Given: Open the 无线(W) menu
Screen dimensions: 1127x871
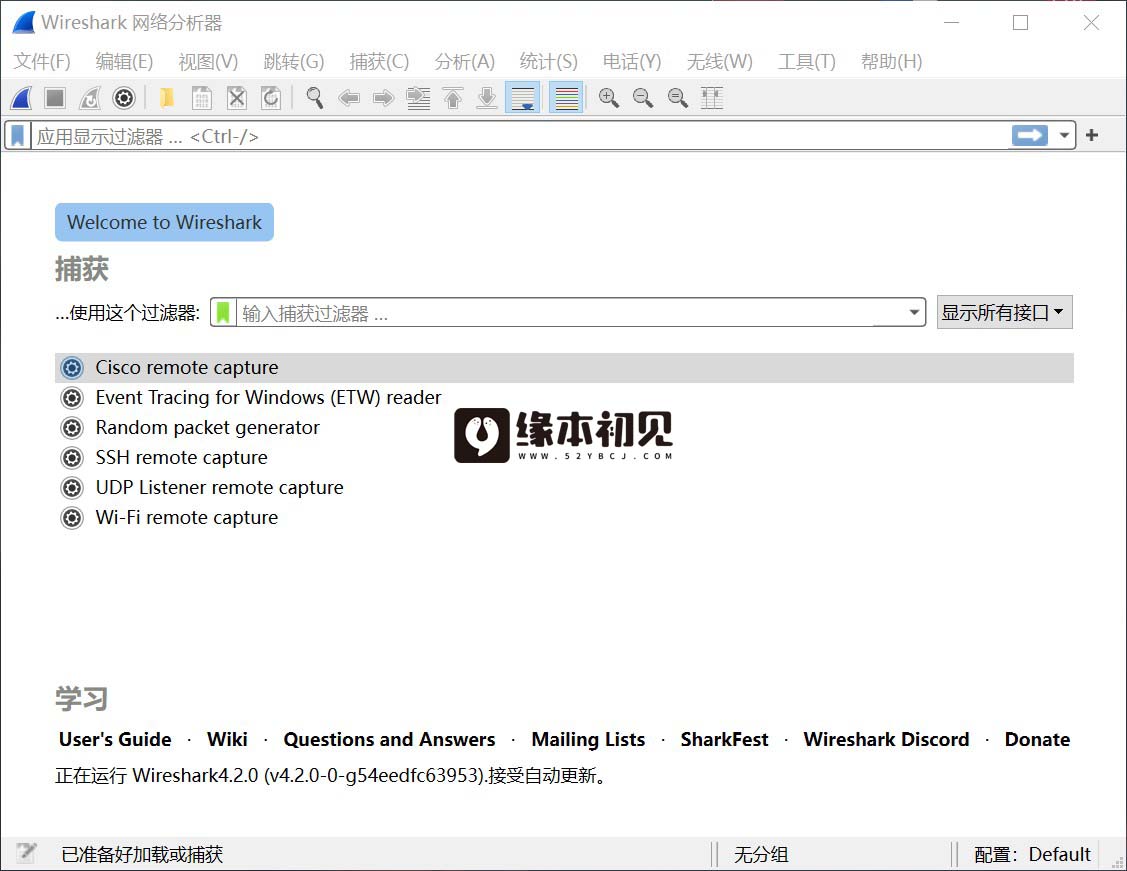Looking at the screenshot, I should pyautogui.click(x=719, y=62).
